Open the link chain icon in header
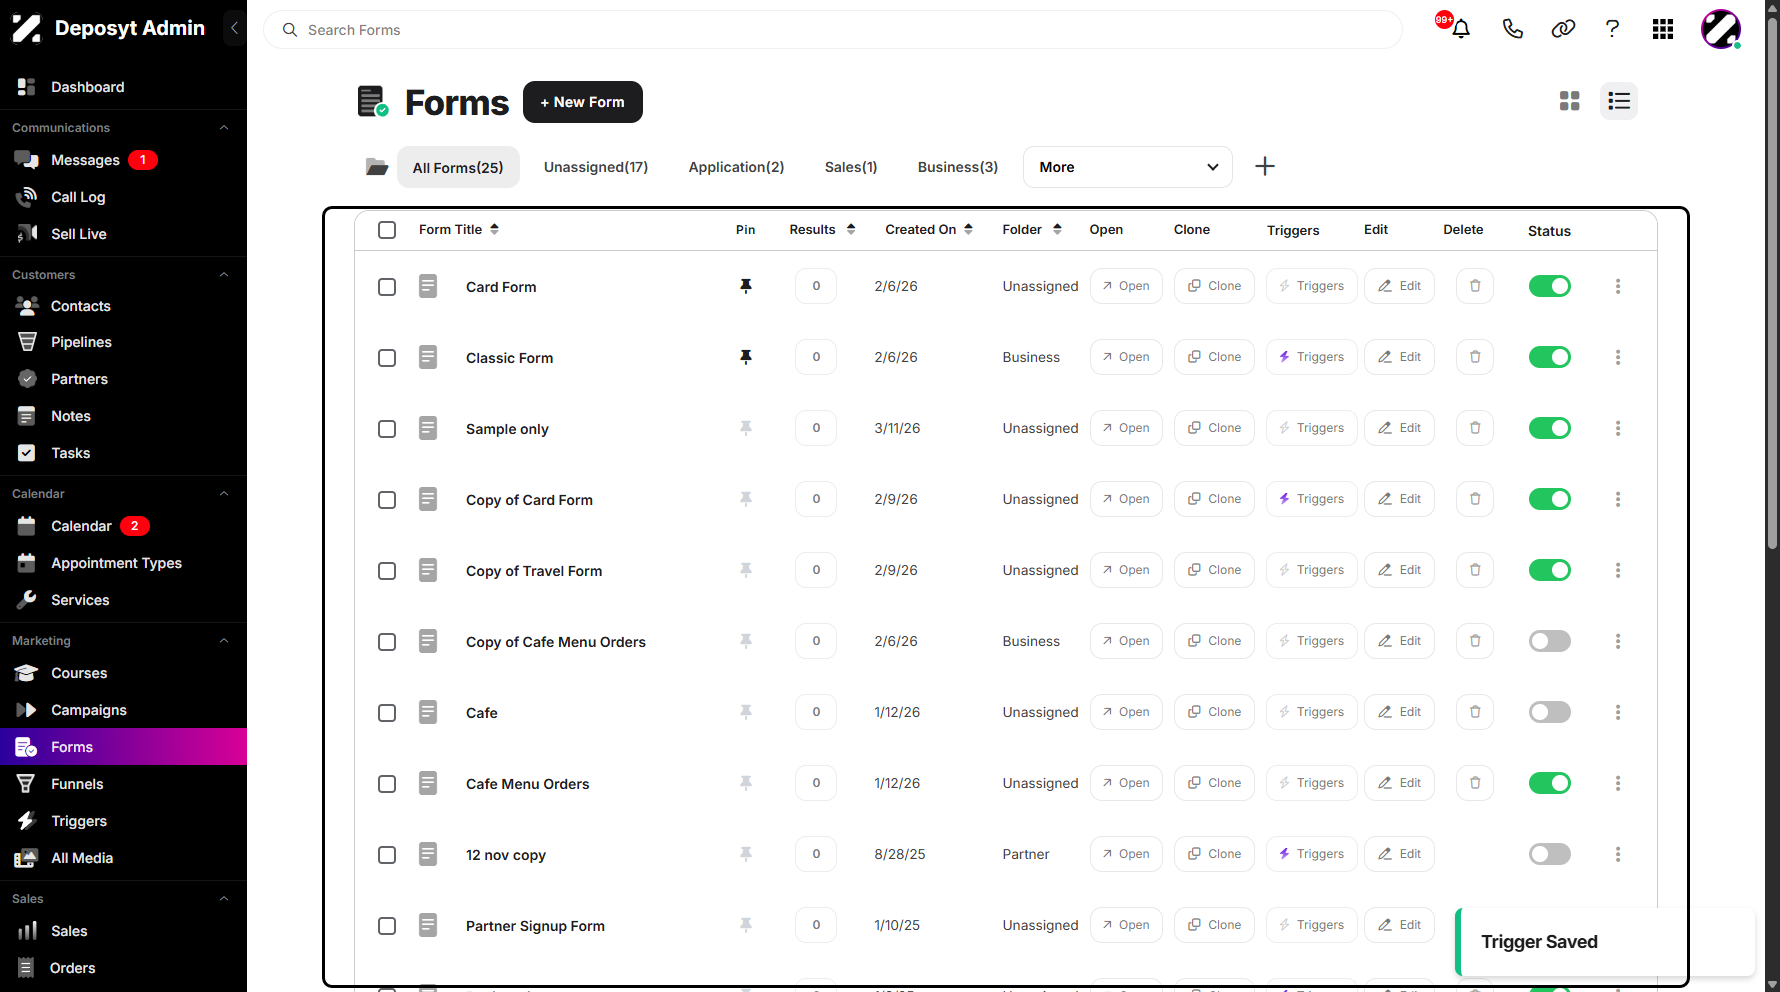The width and height of the screenshot is (1780, 992). tap(1563, 29)
